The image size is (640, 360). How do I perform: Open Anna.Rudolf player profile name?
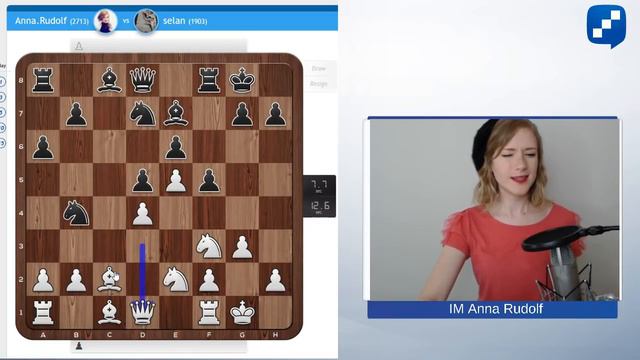pyautogui.click(x=41, y=20)
